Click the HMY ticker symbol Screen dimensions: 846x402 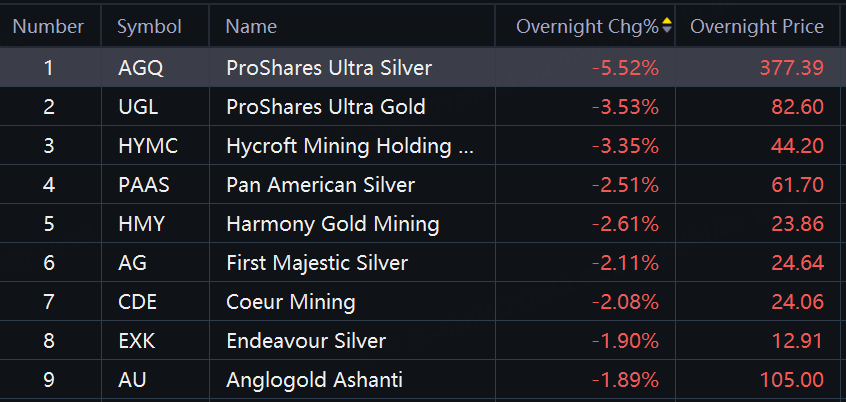pos(141,224)
